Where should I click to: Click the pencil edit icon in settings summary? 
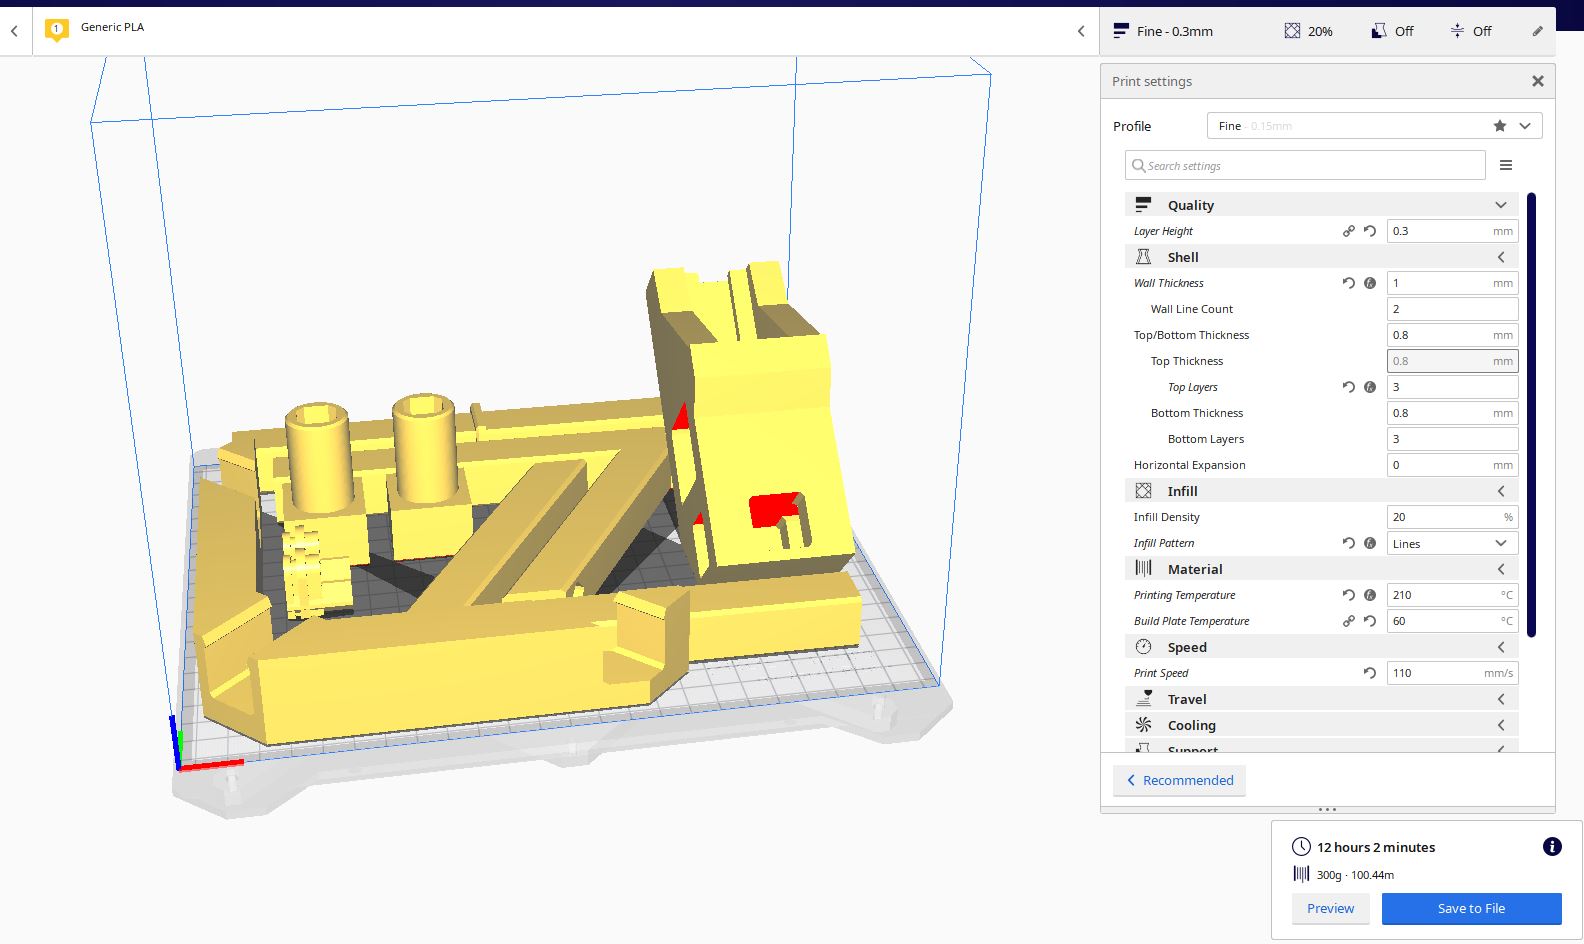[x=1538, y=31]
